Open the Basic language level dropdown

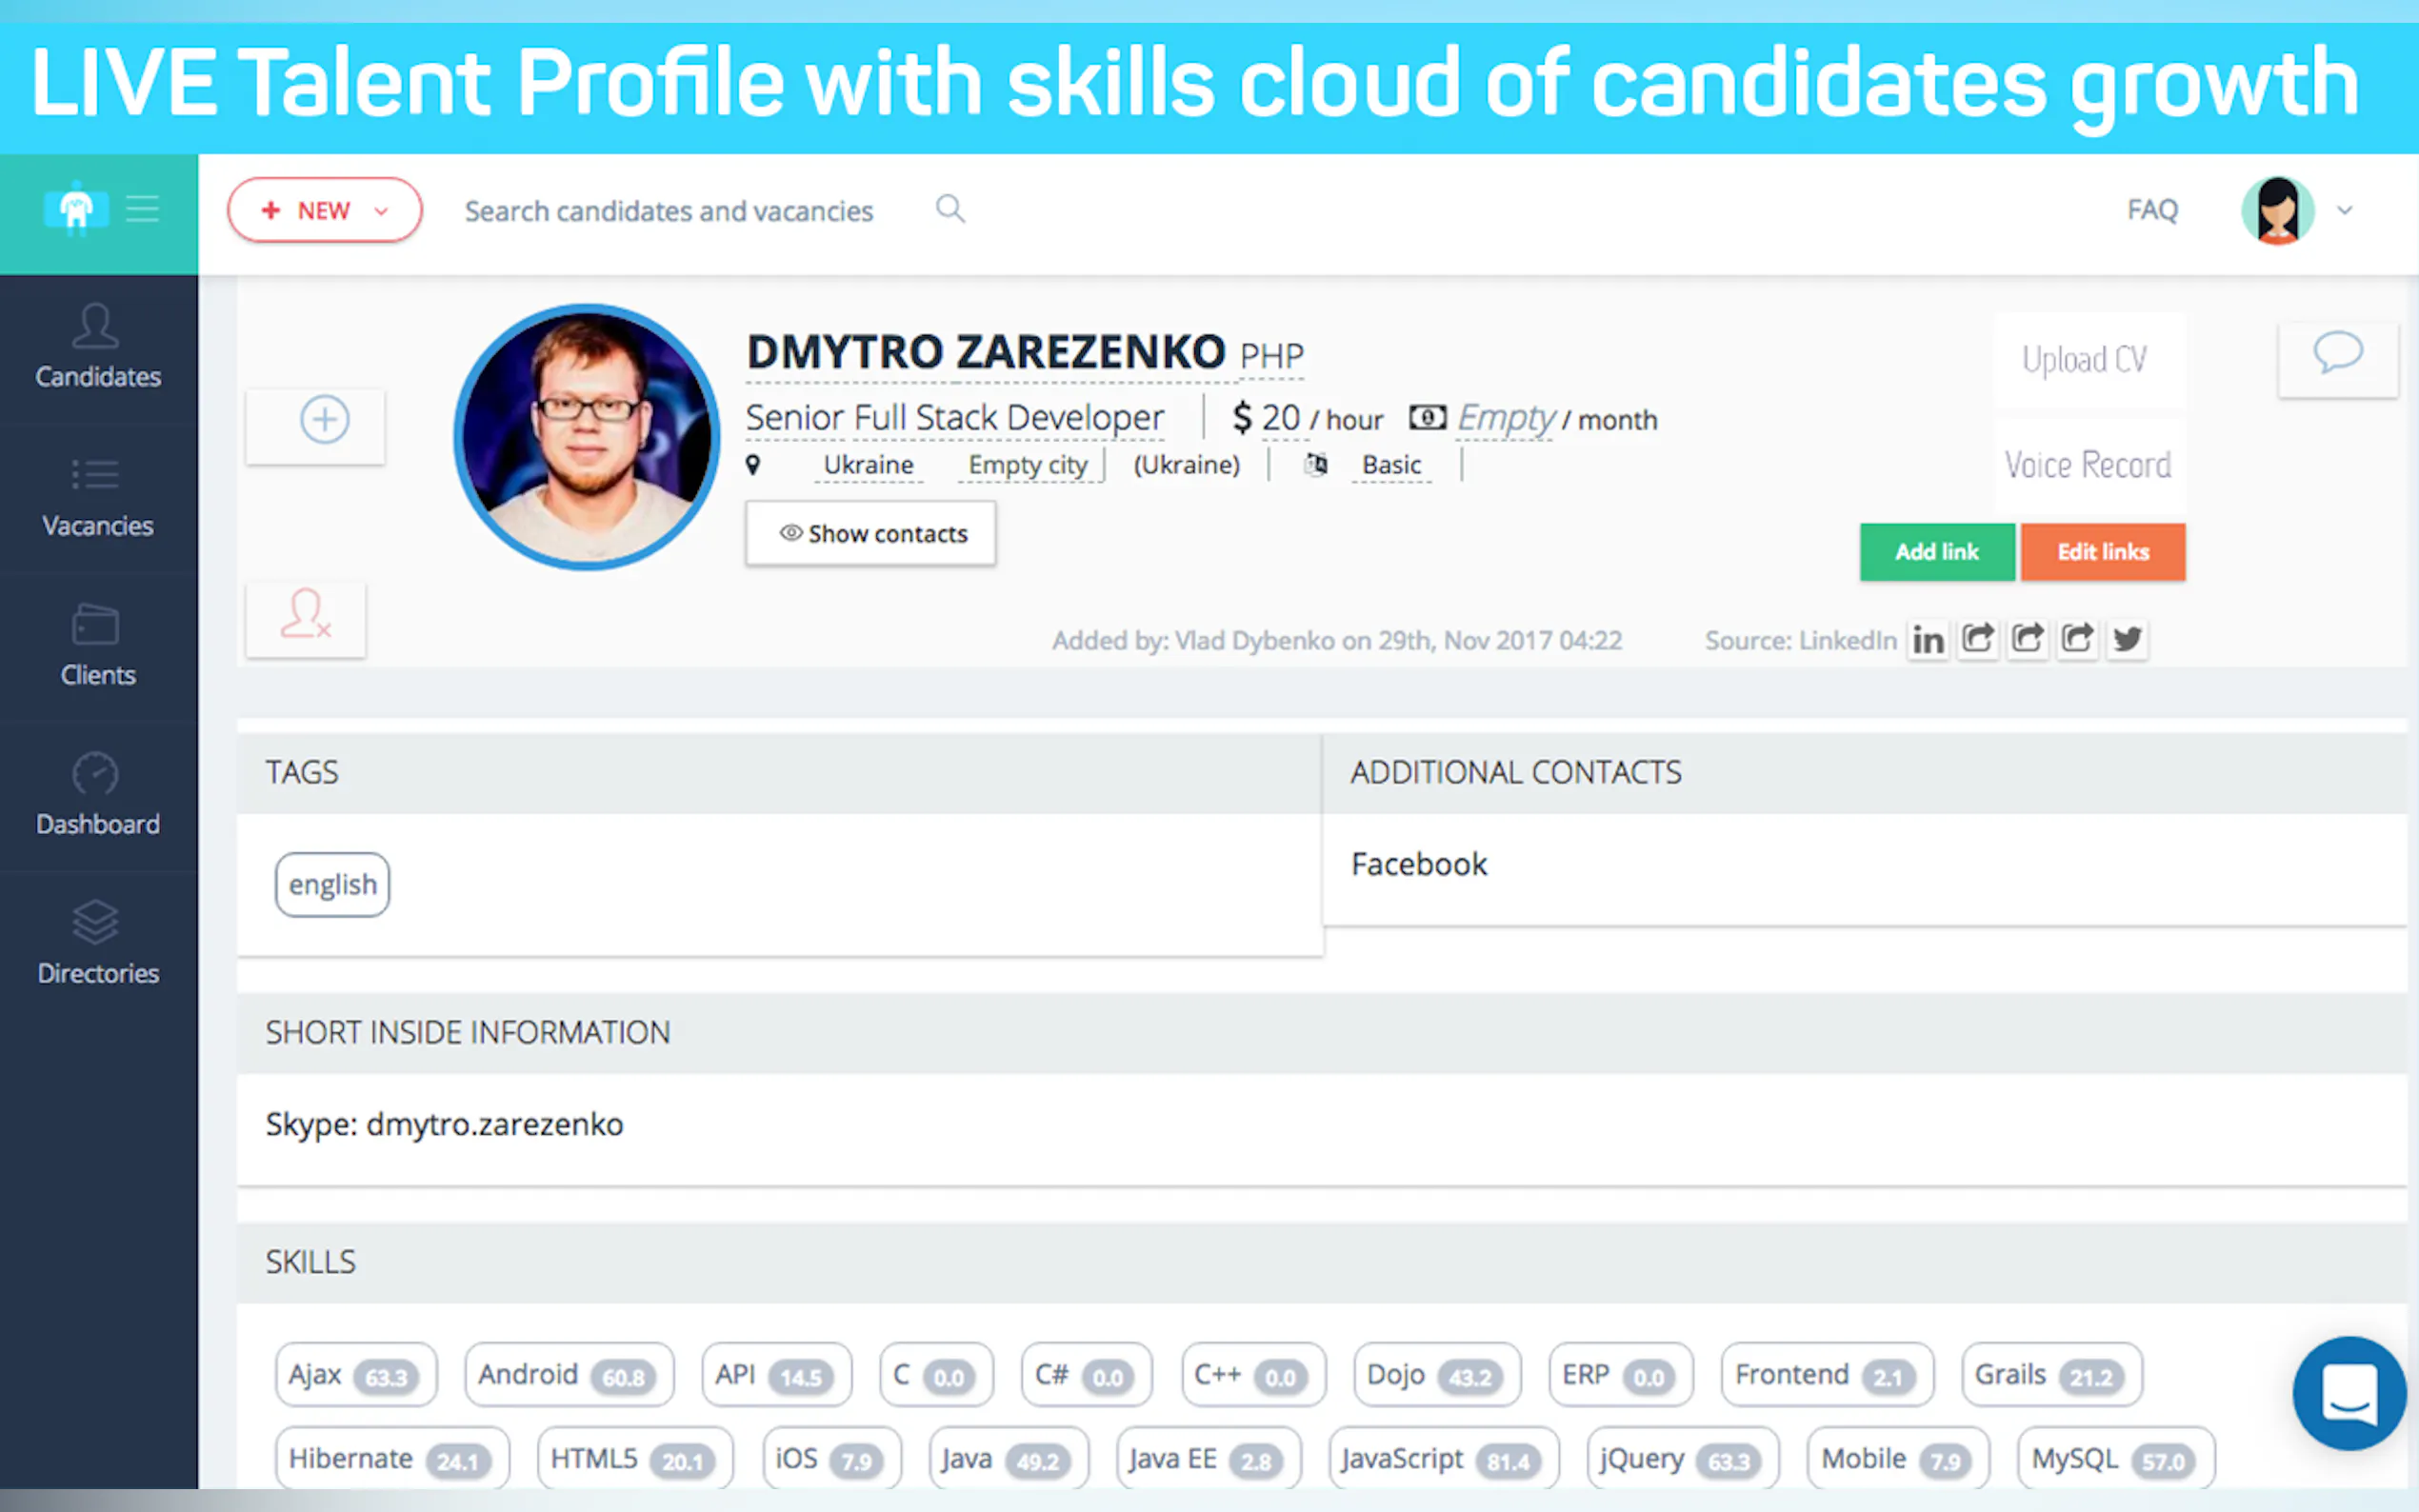tap(1391, 465)
